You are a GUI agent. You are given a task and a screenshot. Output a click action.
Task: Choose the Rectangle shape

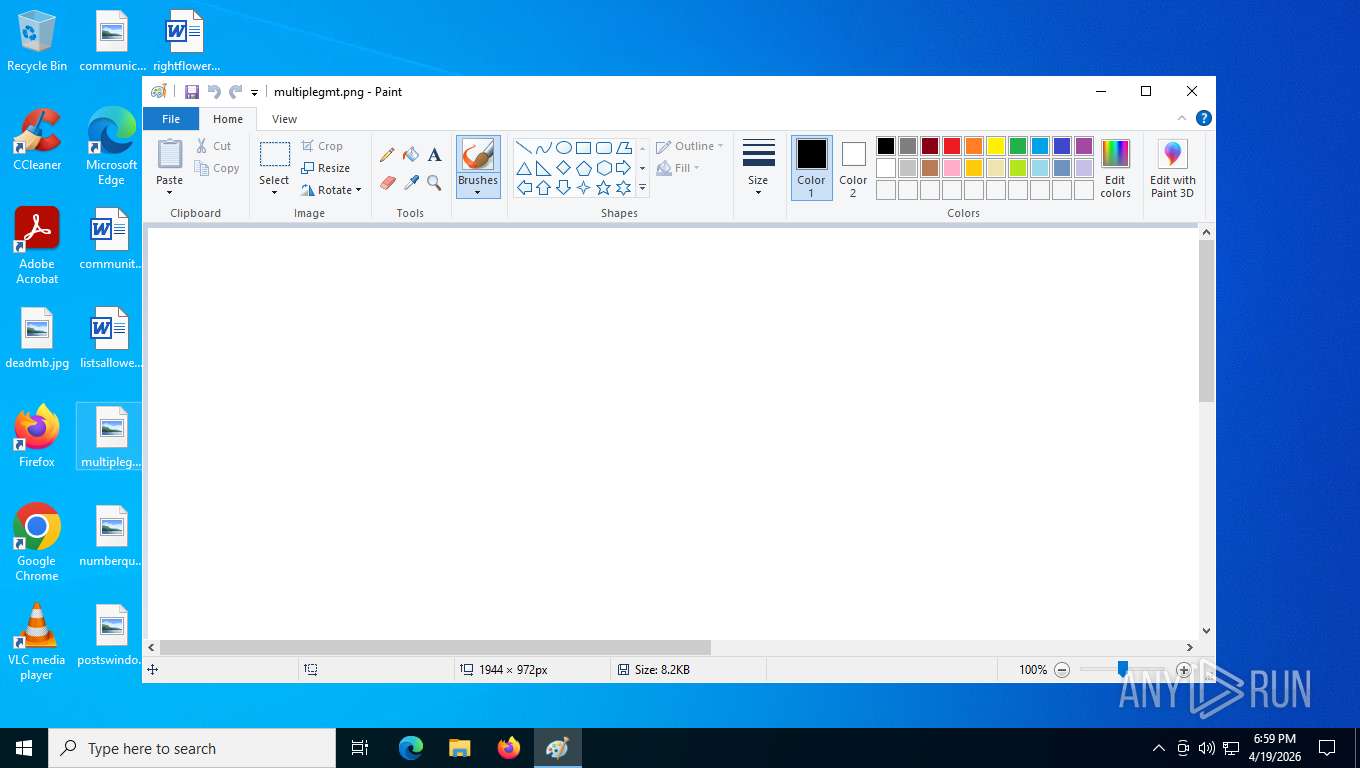(x=583, y=147)
